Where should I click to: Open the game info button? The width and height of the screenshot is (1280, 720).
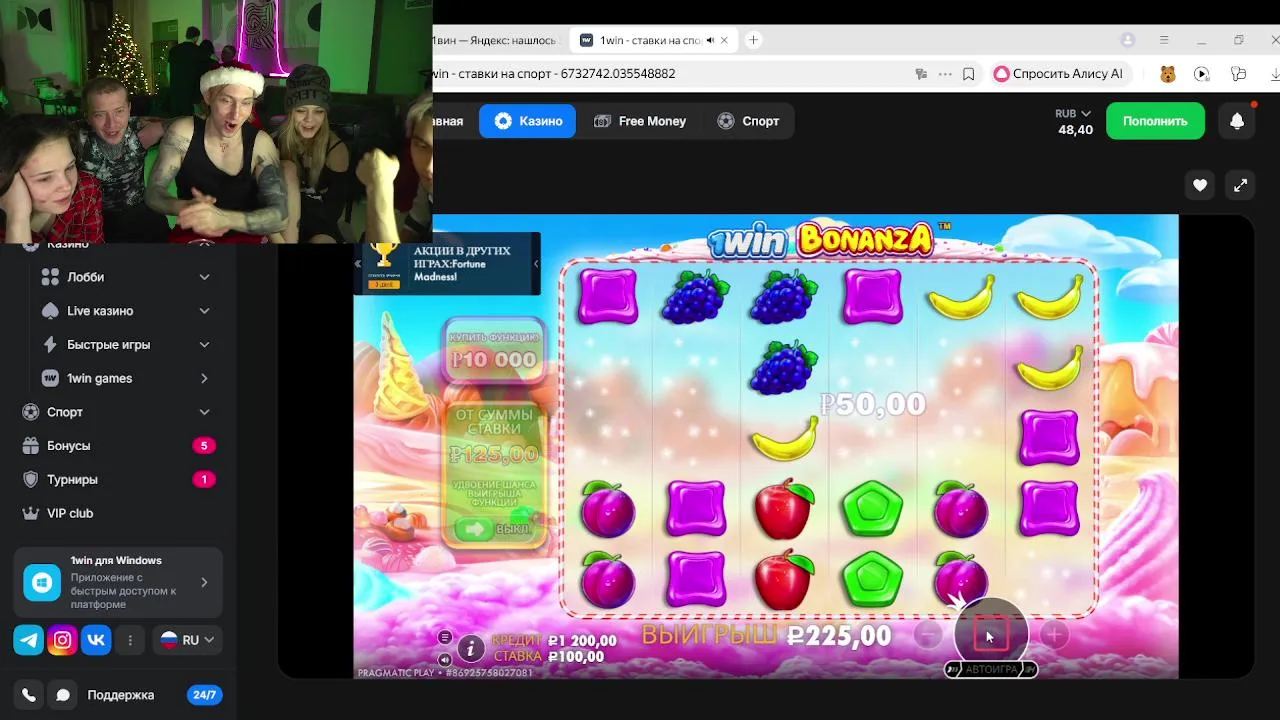coord(471,648)
